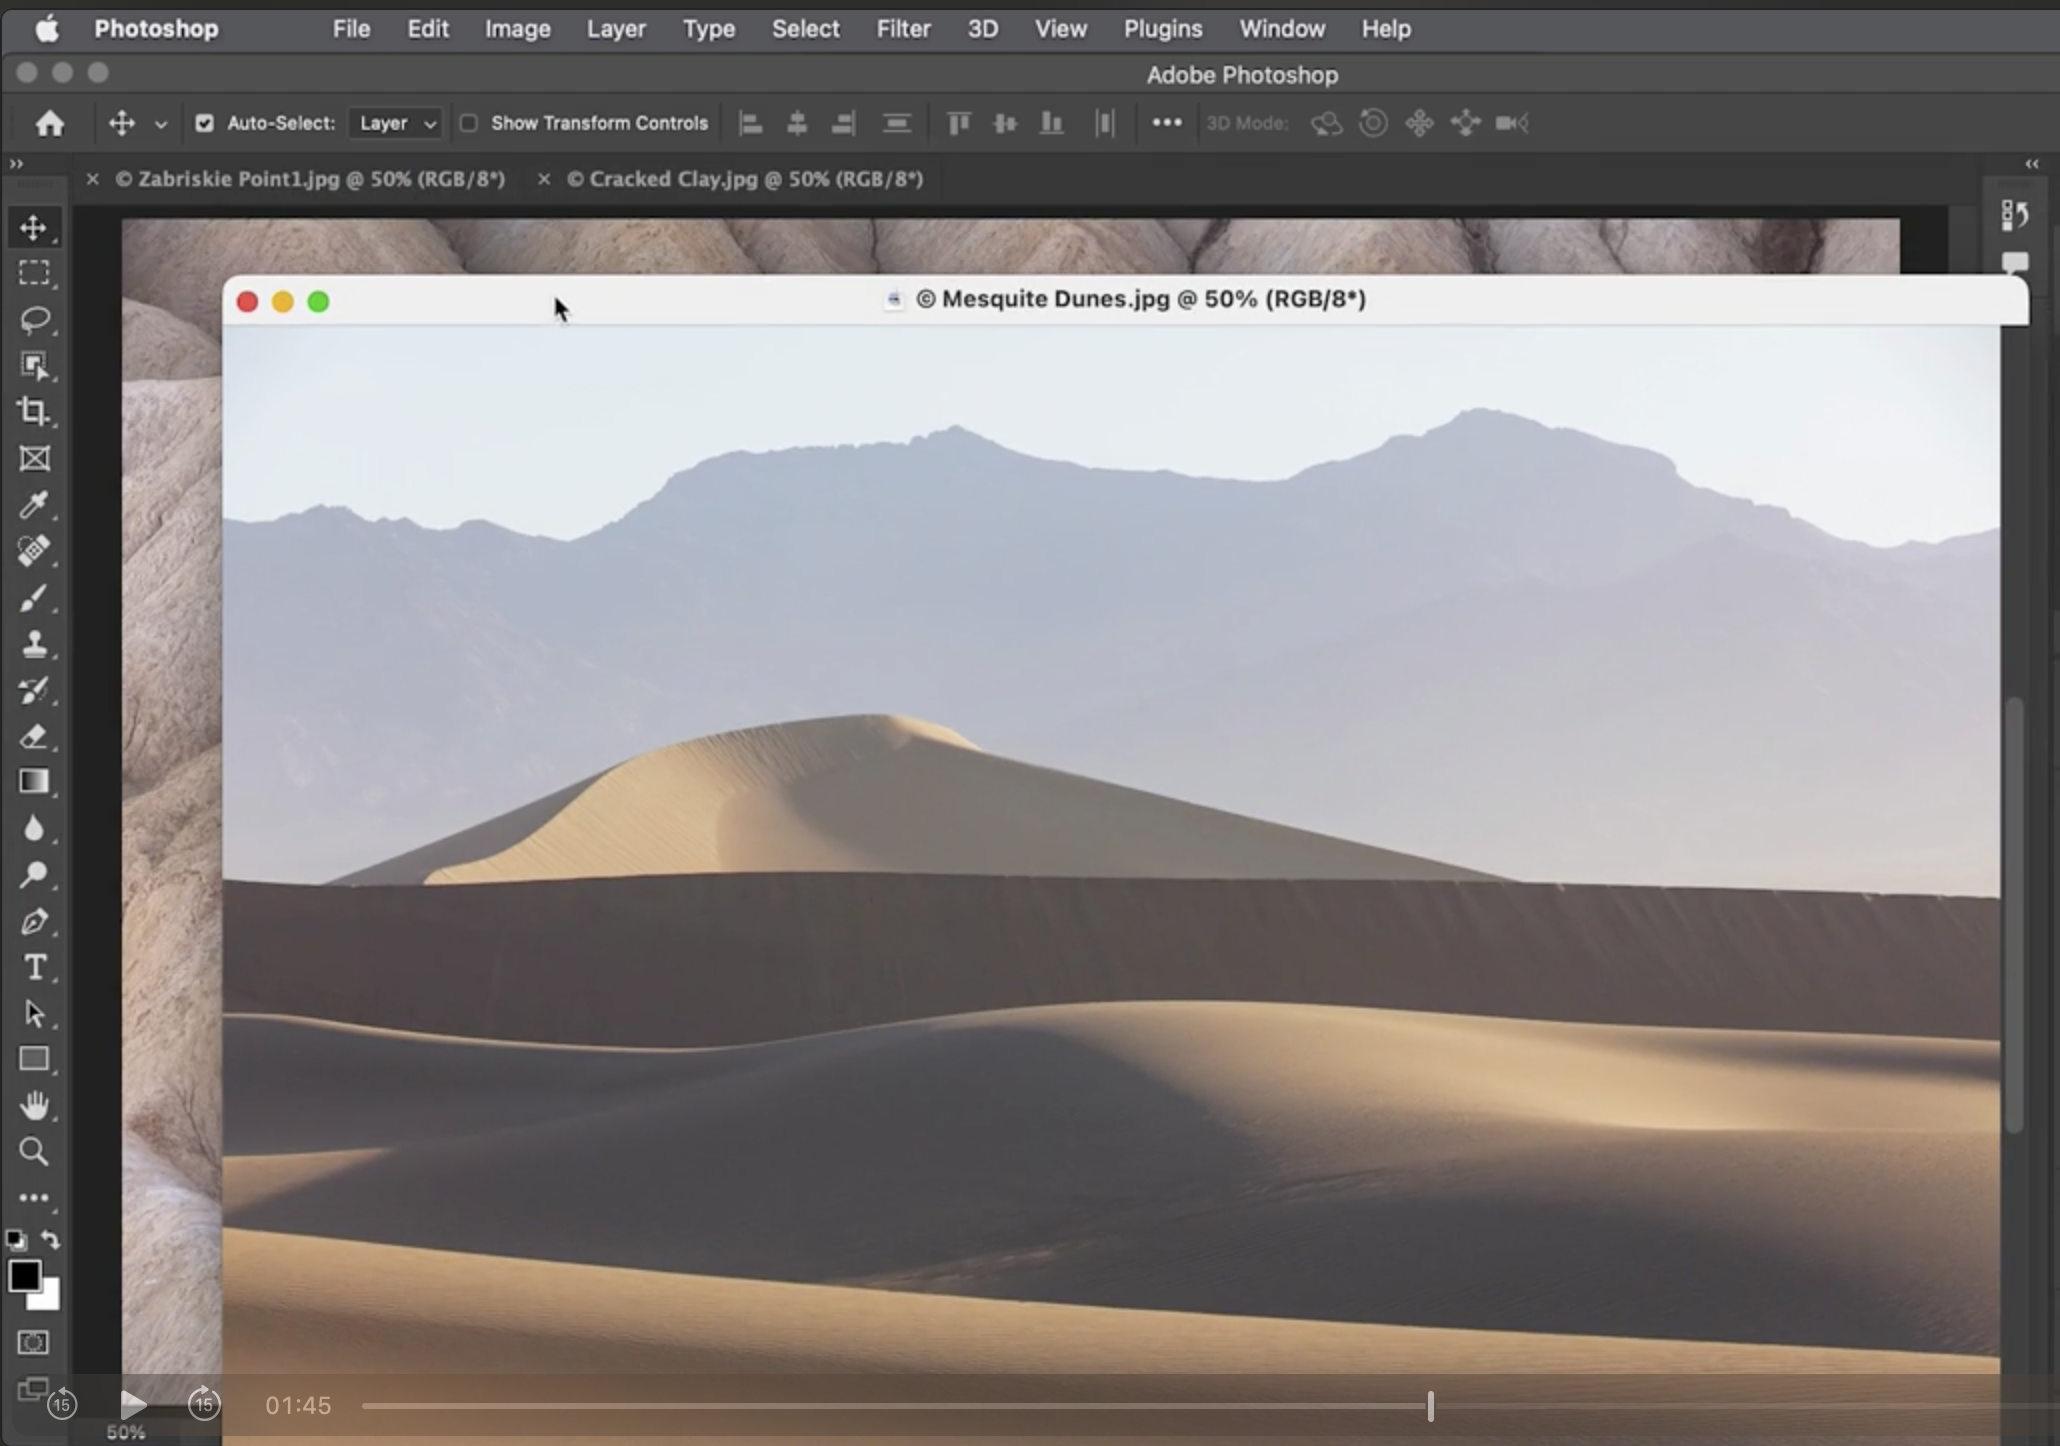The width and height of the screenshot is (2060, 1446).
Task: Switch to the Cracked Clay.jpg tab
Action: point(744,179)
